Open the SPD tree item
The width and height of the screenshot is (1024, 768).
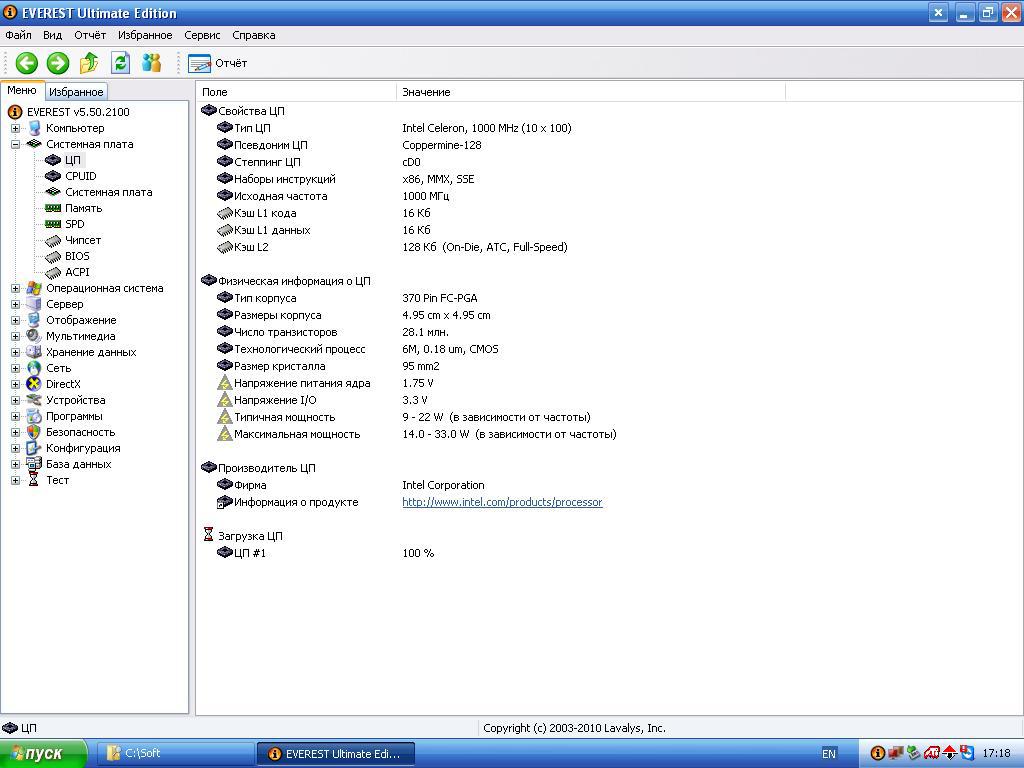click(x=74, y=224)
